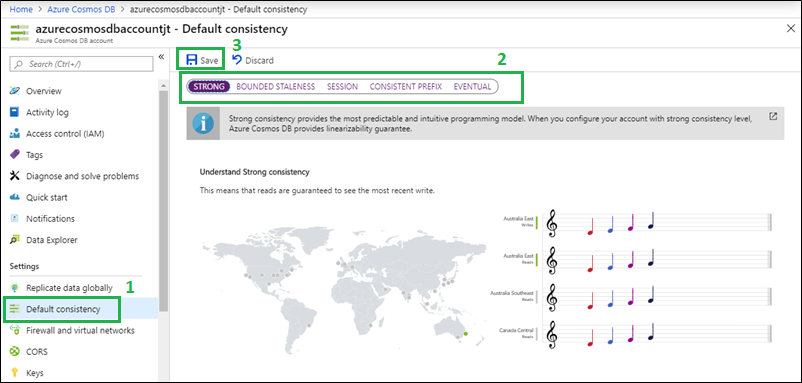Image resolution: width=802 pixels, height=383 pixels.
Task: Click the Default consistency bars icon
Action: coord(15,309)
